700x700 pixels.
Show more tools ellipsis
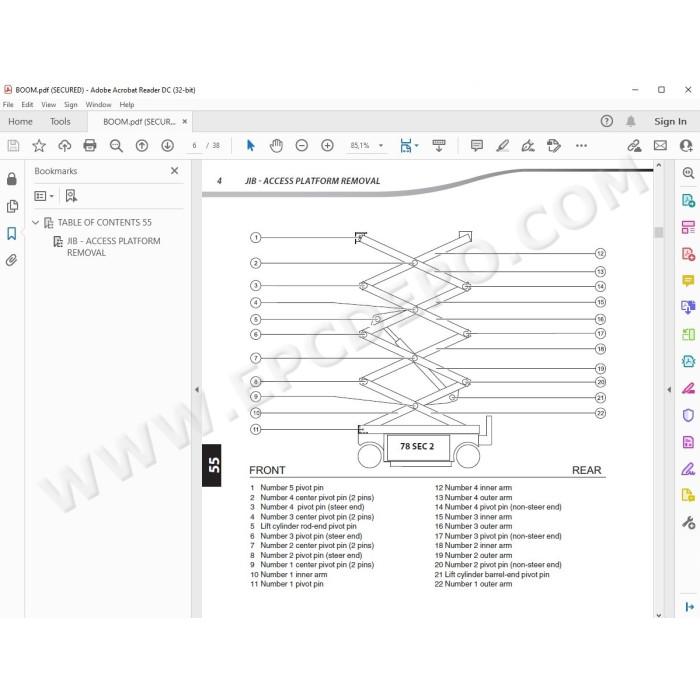point(581,146)
